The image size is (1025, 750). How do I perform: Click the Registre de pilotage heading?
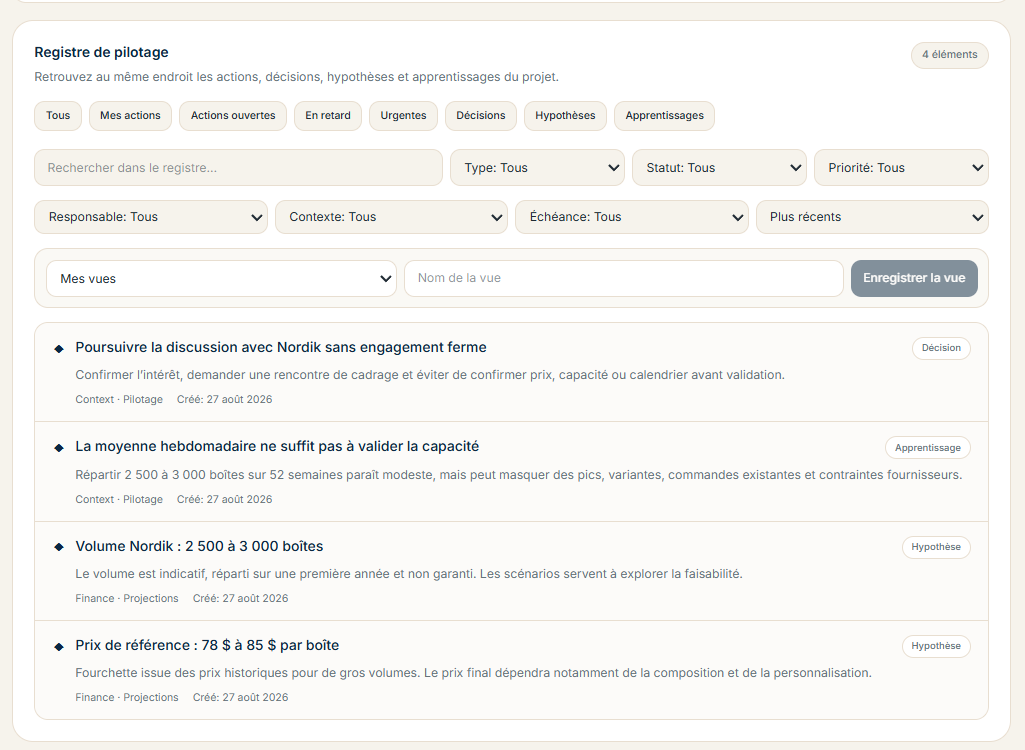click(x=101, y=52)
